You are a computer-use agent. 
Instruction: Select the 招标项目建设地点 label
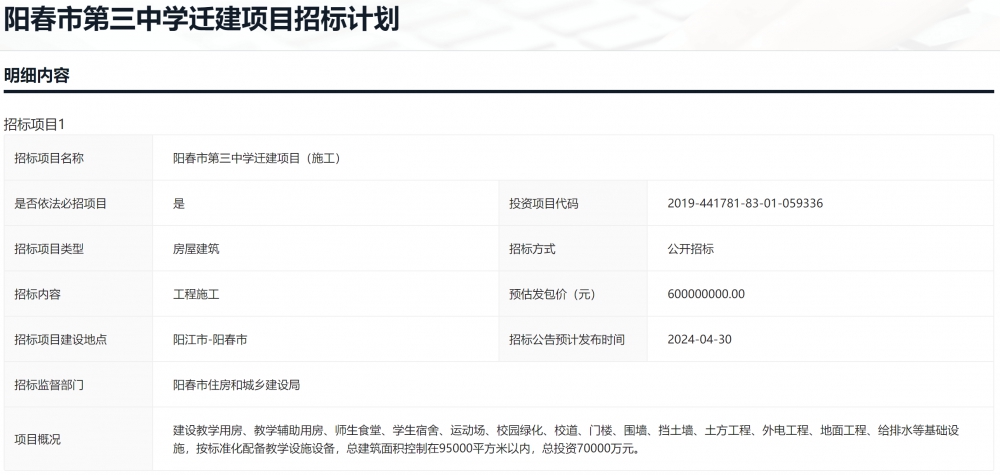[x=61, y=340]
